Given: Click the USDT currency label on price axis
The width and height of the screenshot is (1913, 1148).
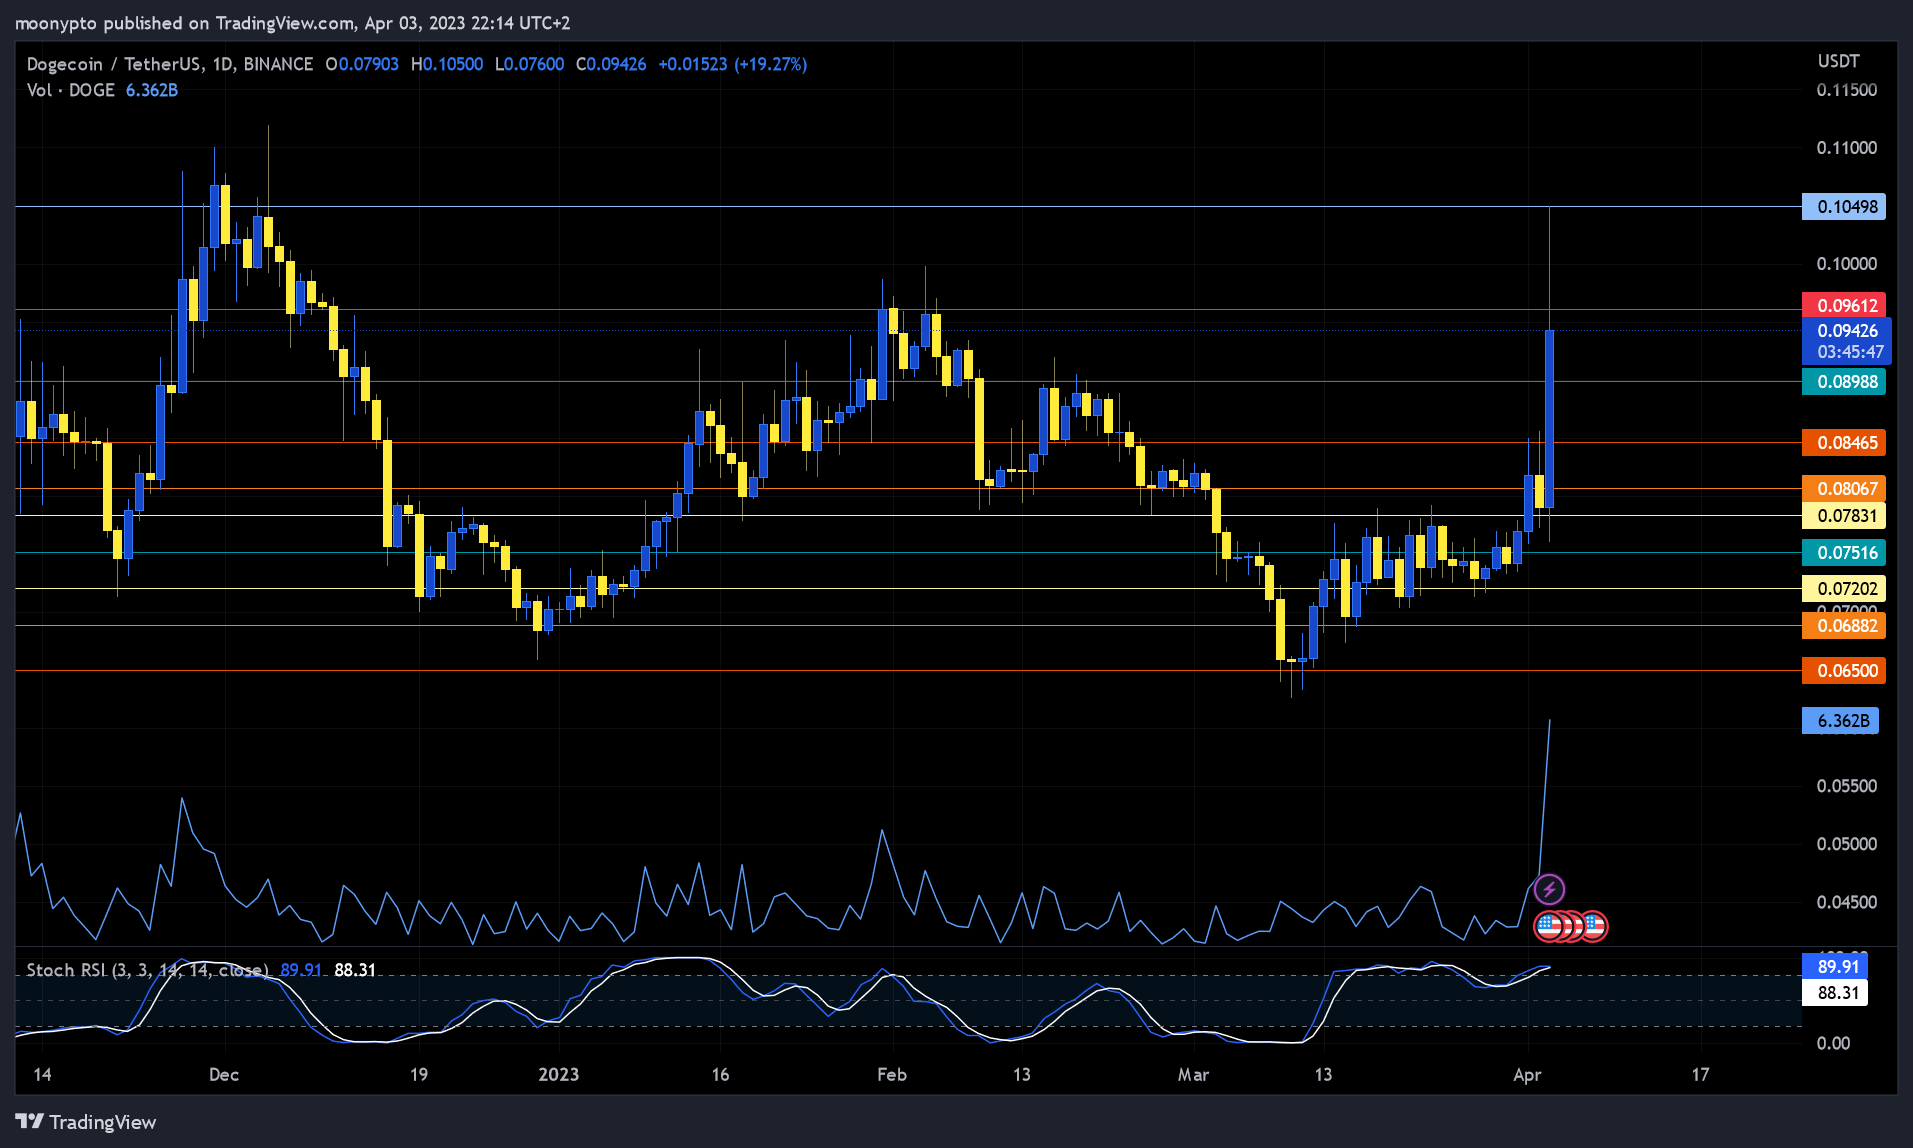Looking at the screenshot, I should (1838, 61).
